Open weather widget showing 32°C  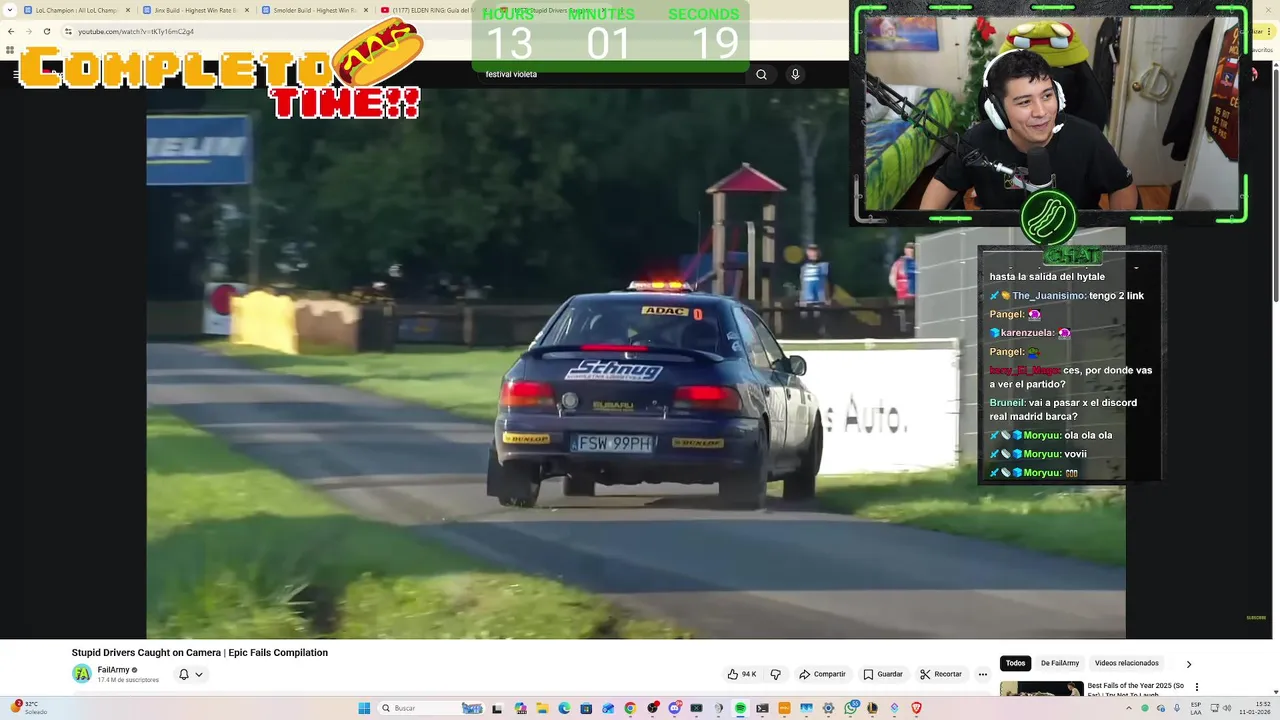(x=27, y=708)
